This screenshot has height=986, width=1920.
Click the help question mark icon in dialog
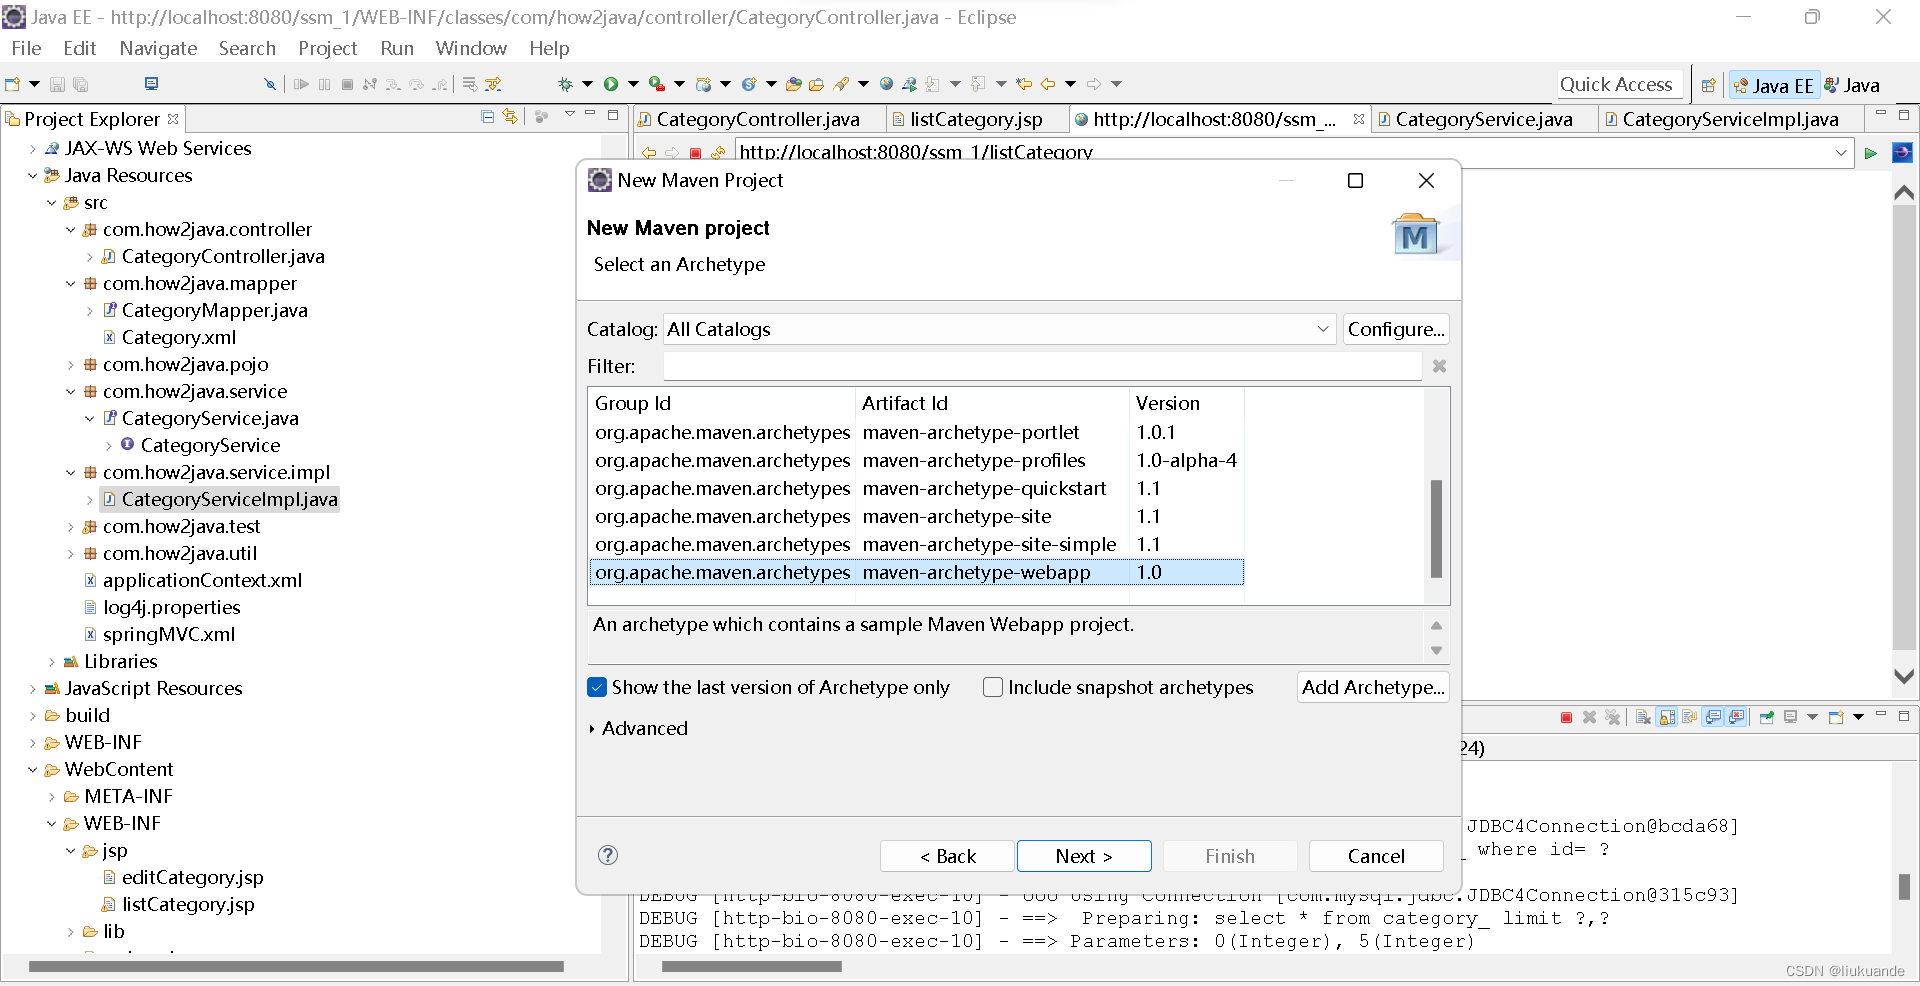point(608,855)
